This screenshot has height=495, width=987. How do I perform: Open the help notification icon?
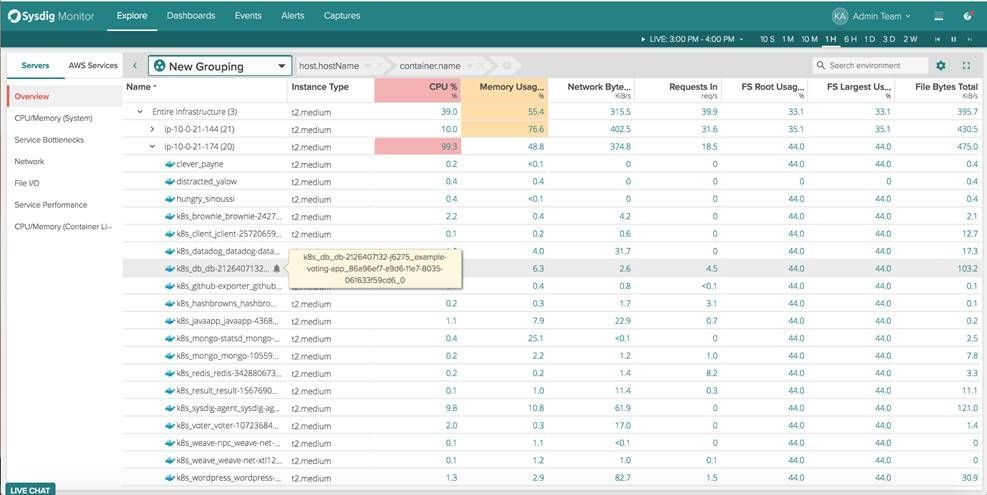point(968,16)
